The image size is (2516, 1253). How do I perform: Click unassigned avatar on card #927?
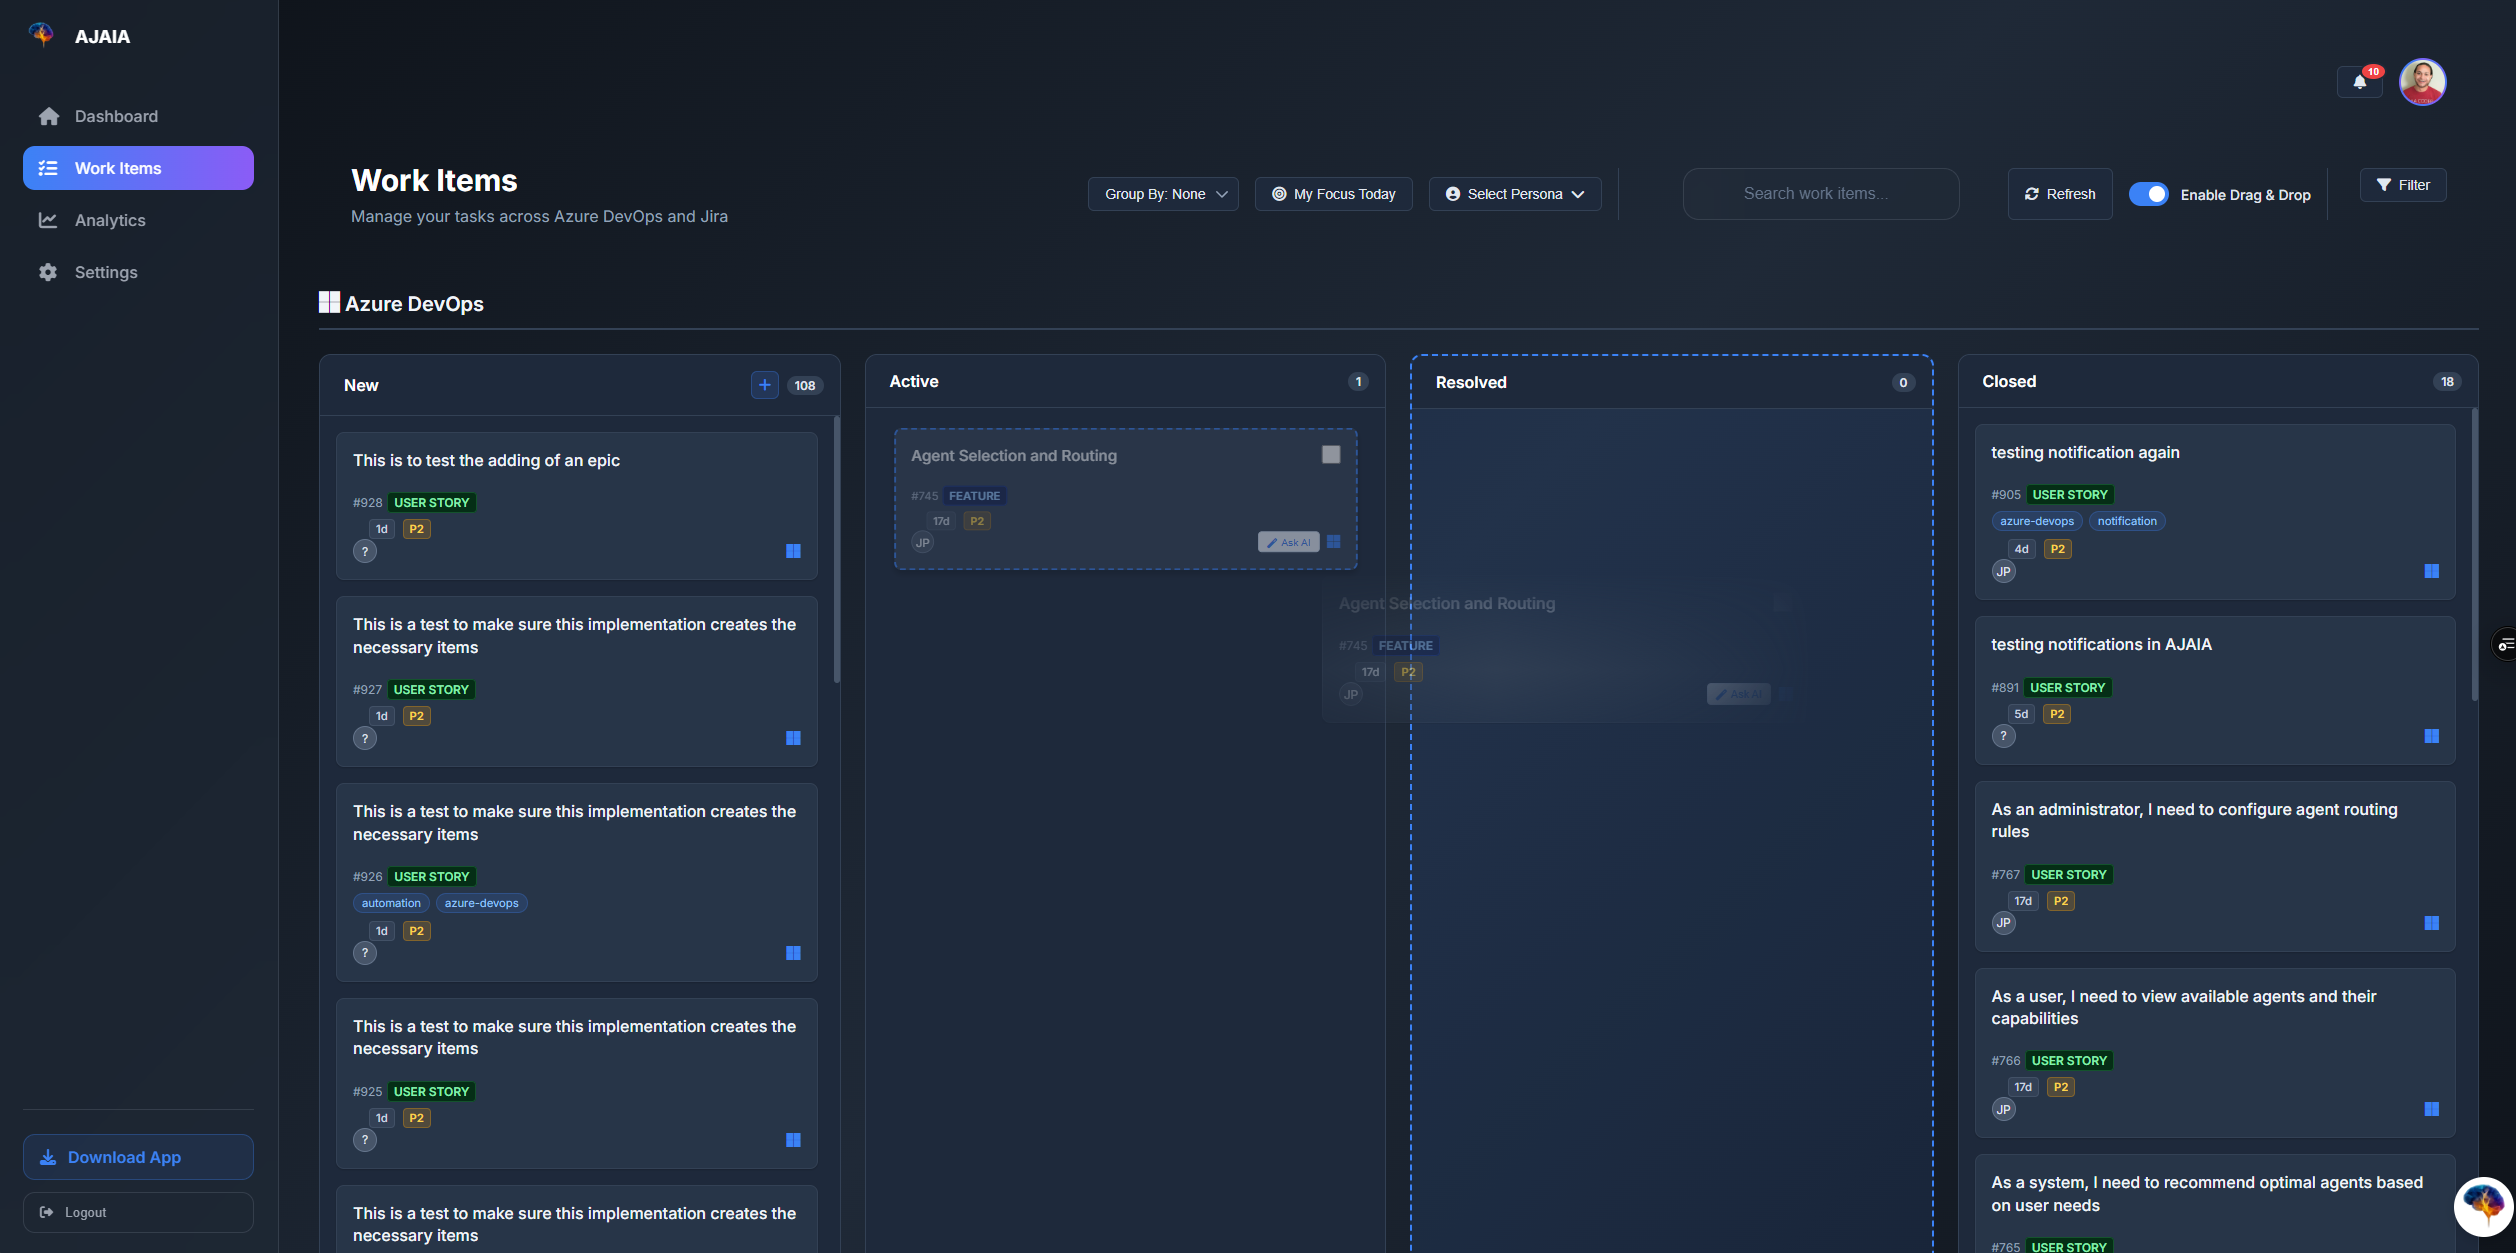click(365, 739)
